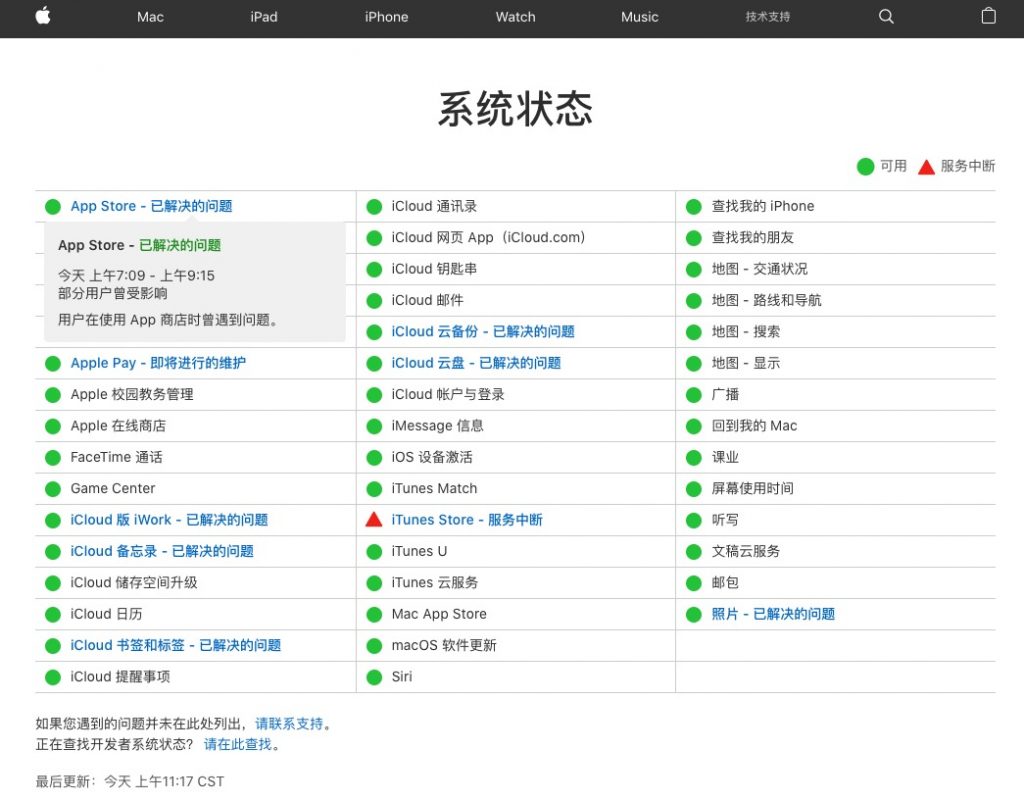Screen dimensions: 1024x801
Task: Click the Apple logo icon
Action: pyautogui.click(x=43, y=16)
